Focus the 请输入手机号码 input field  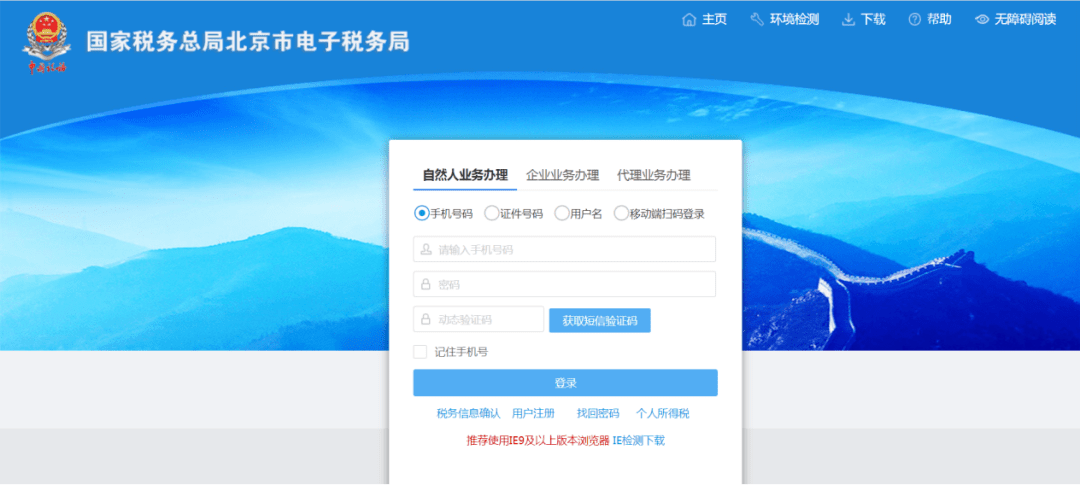564,249
